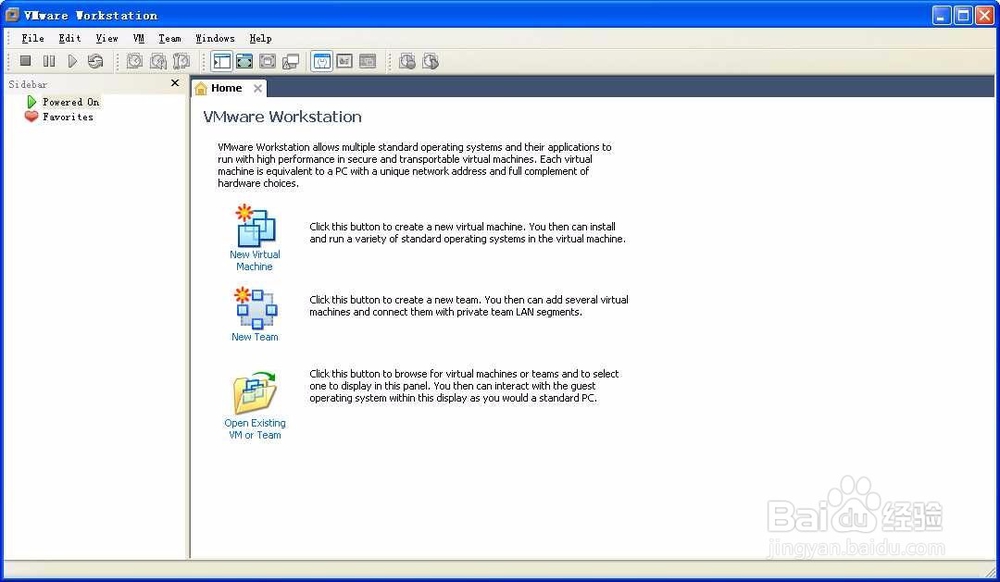Click the Suspend pause toolbar icon

click(x=49, y=61)
